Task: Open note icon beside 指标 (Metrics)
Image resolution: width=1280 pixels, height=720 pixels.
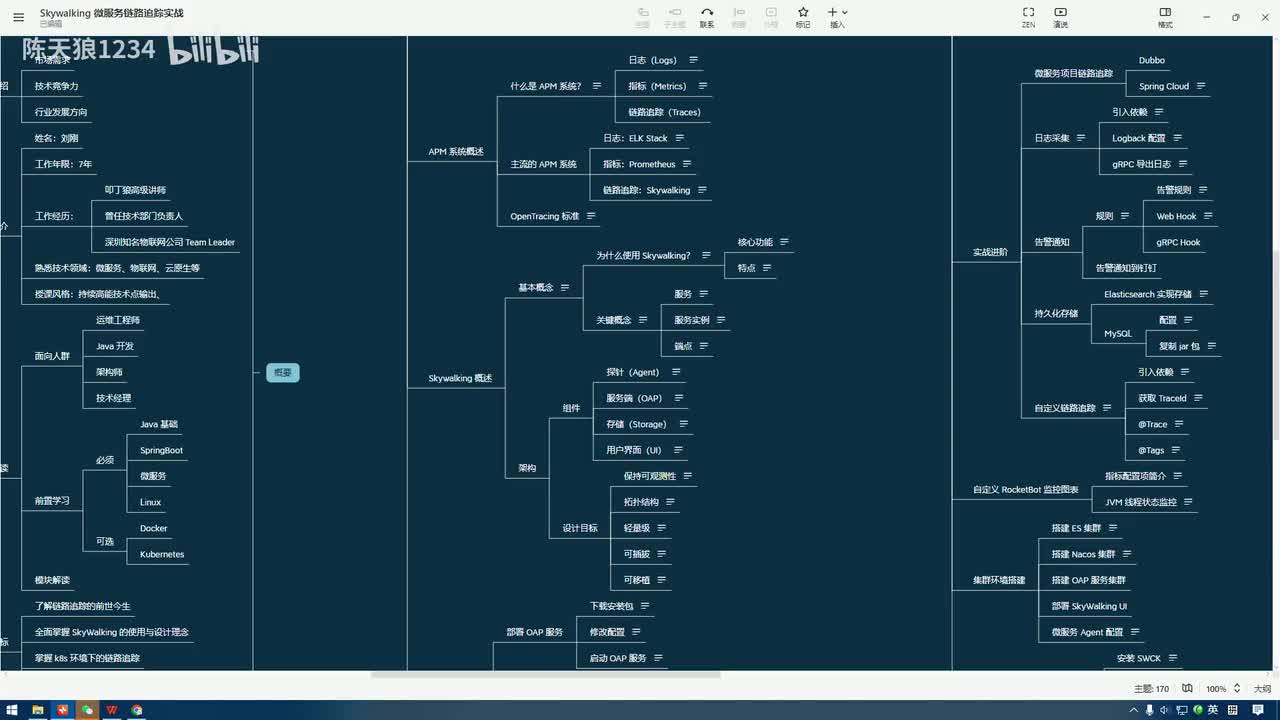Action: tap(703, 86)
